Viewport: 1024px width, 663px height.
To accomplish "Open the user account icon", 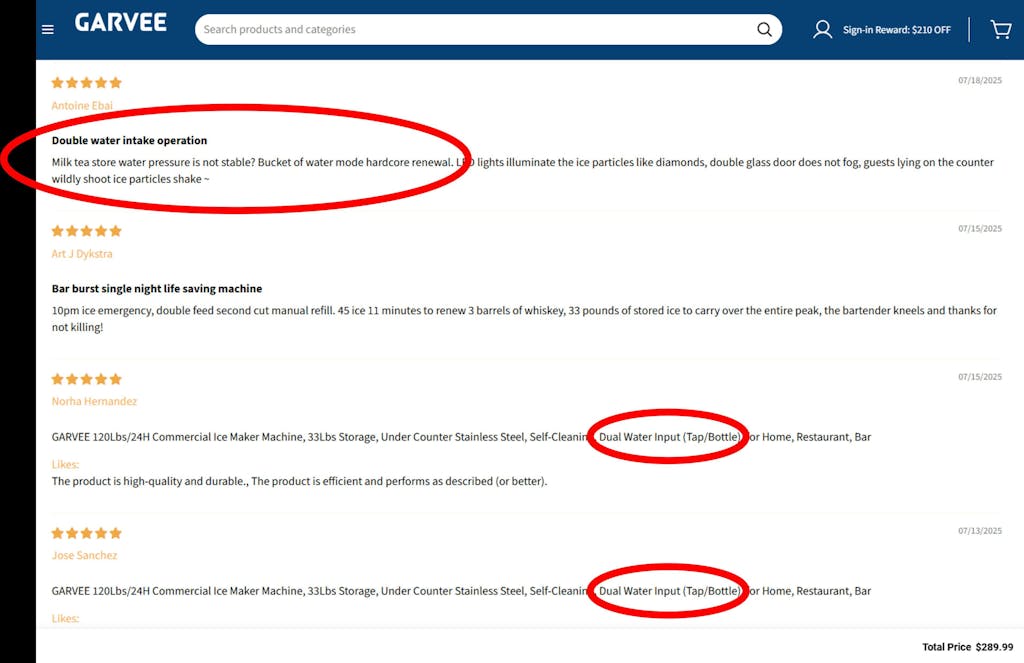I will 822,30.
